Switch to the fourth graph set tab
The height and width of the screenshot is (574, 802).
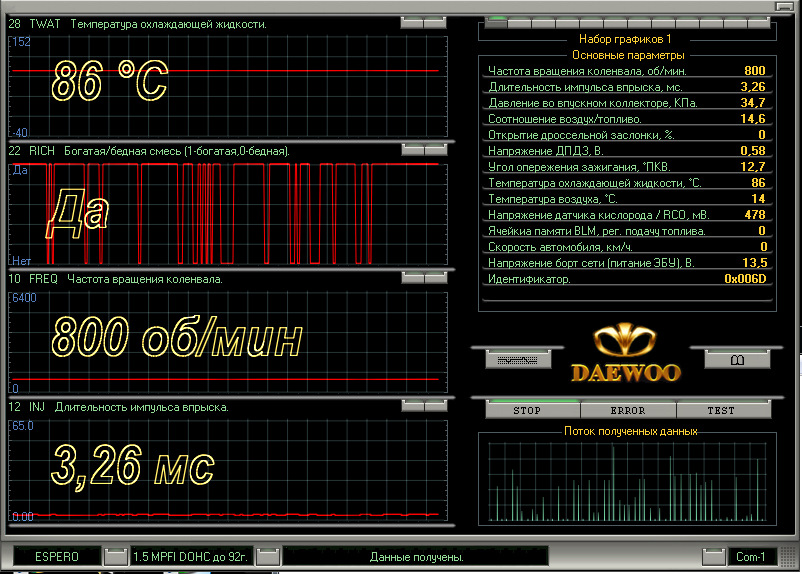(568, 23)
